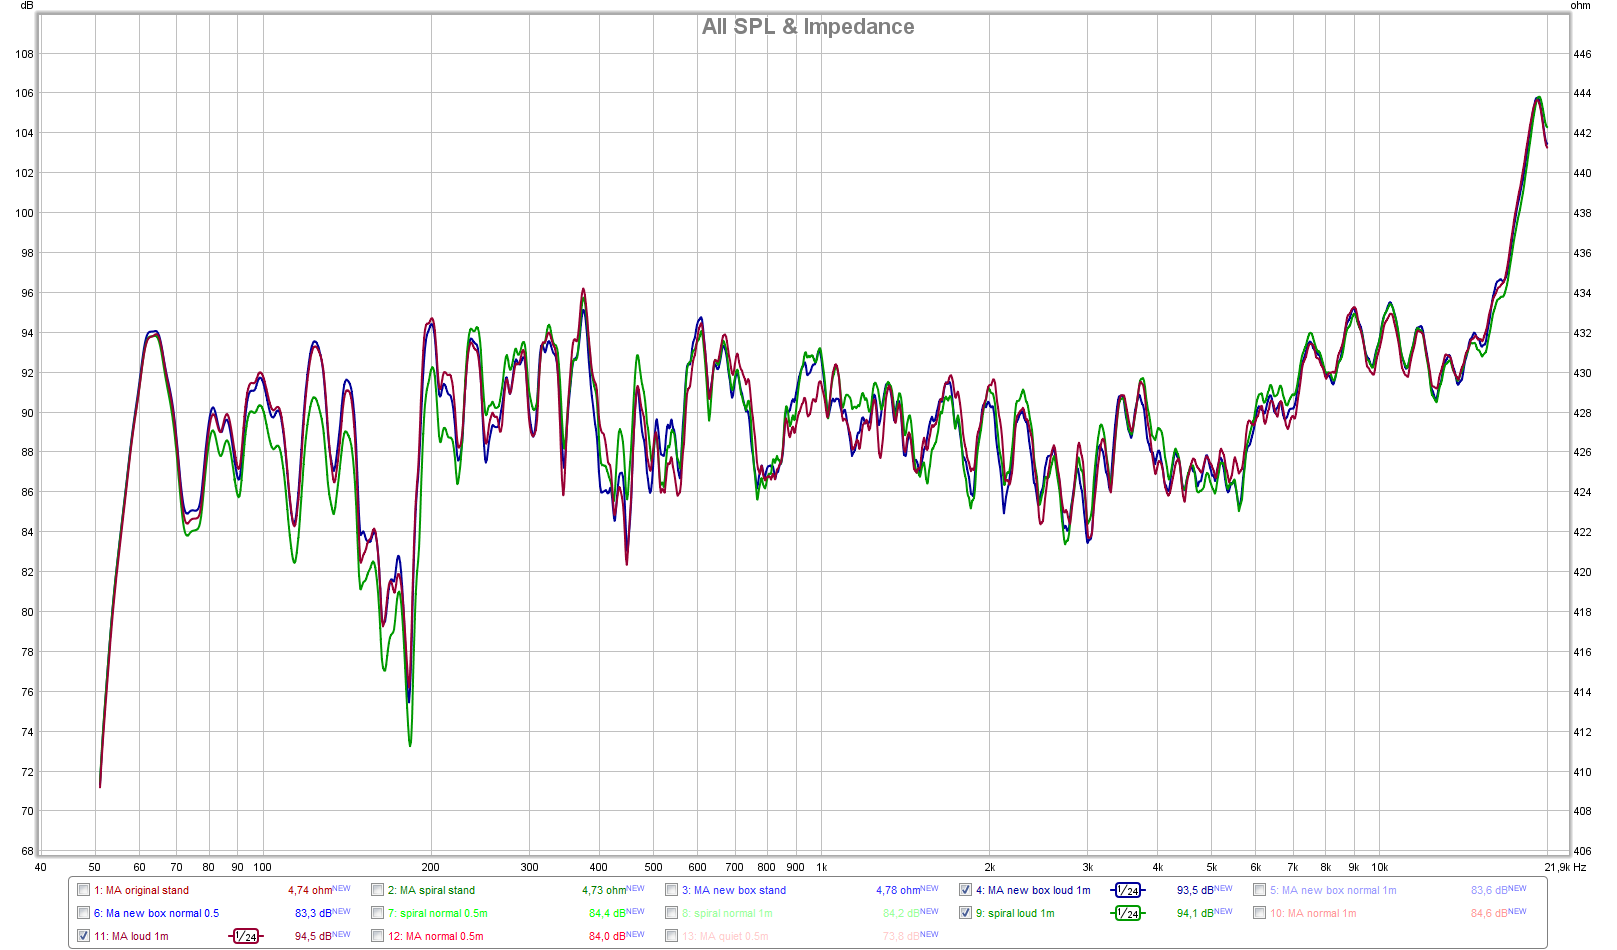Enable the '12: MA normal 0.5m' checkbox
Image resolution: width=1617 pixels, height=950 pixels.
(378, 936)
